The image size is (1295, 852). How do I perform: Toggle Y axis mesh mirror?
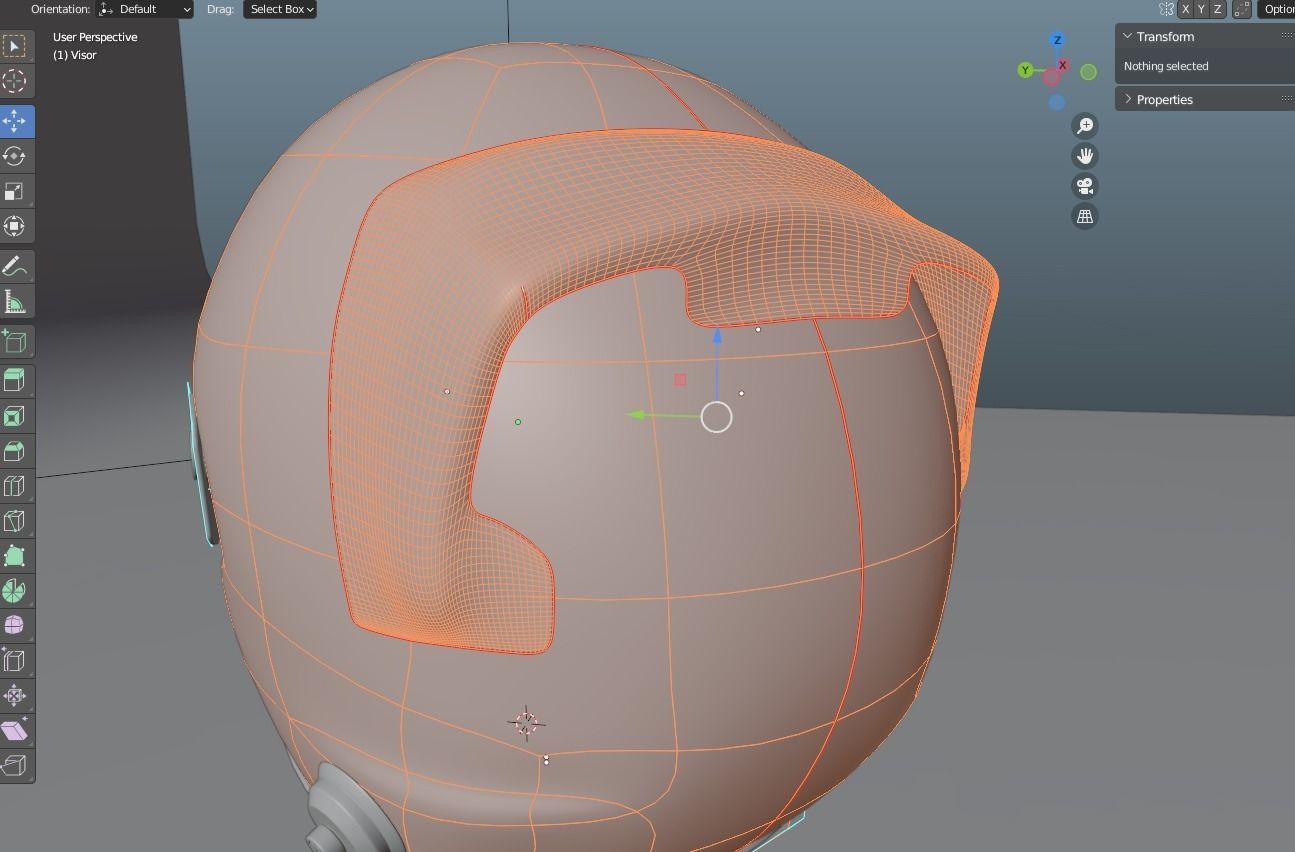(x=1201, y=9)
